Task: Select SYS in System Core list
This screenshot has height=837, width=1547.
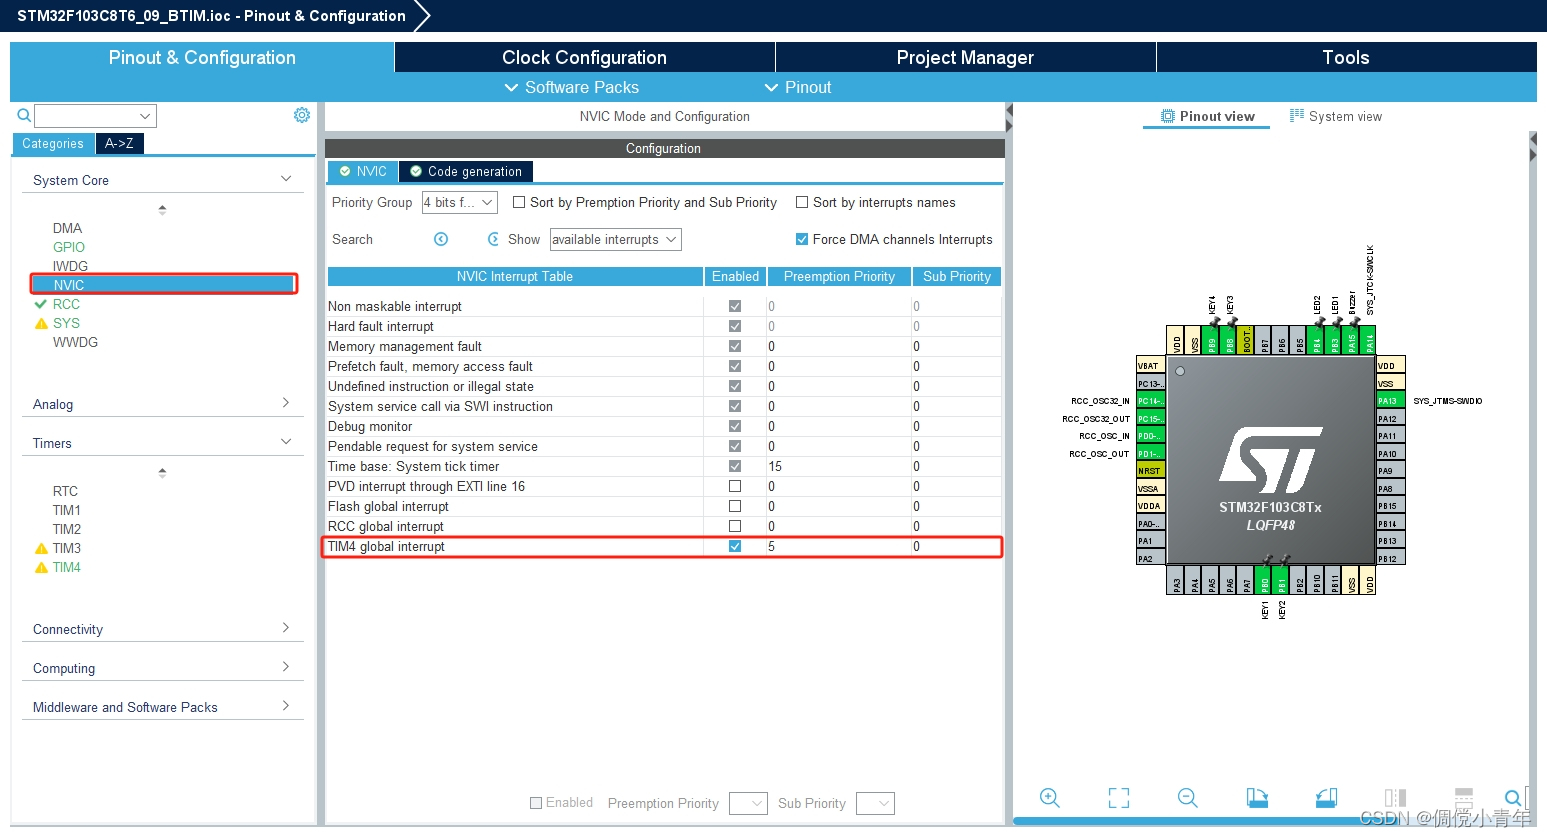Action: point(66,323)
